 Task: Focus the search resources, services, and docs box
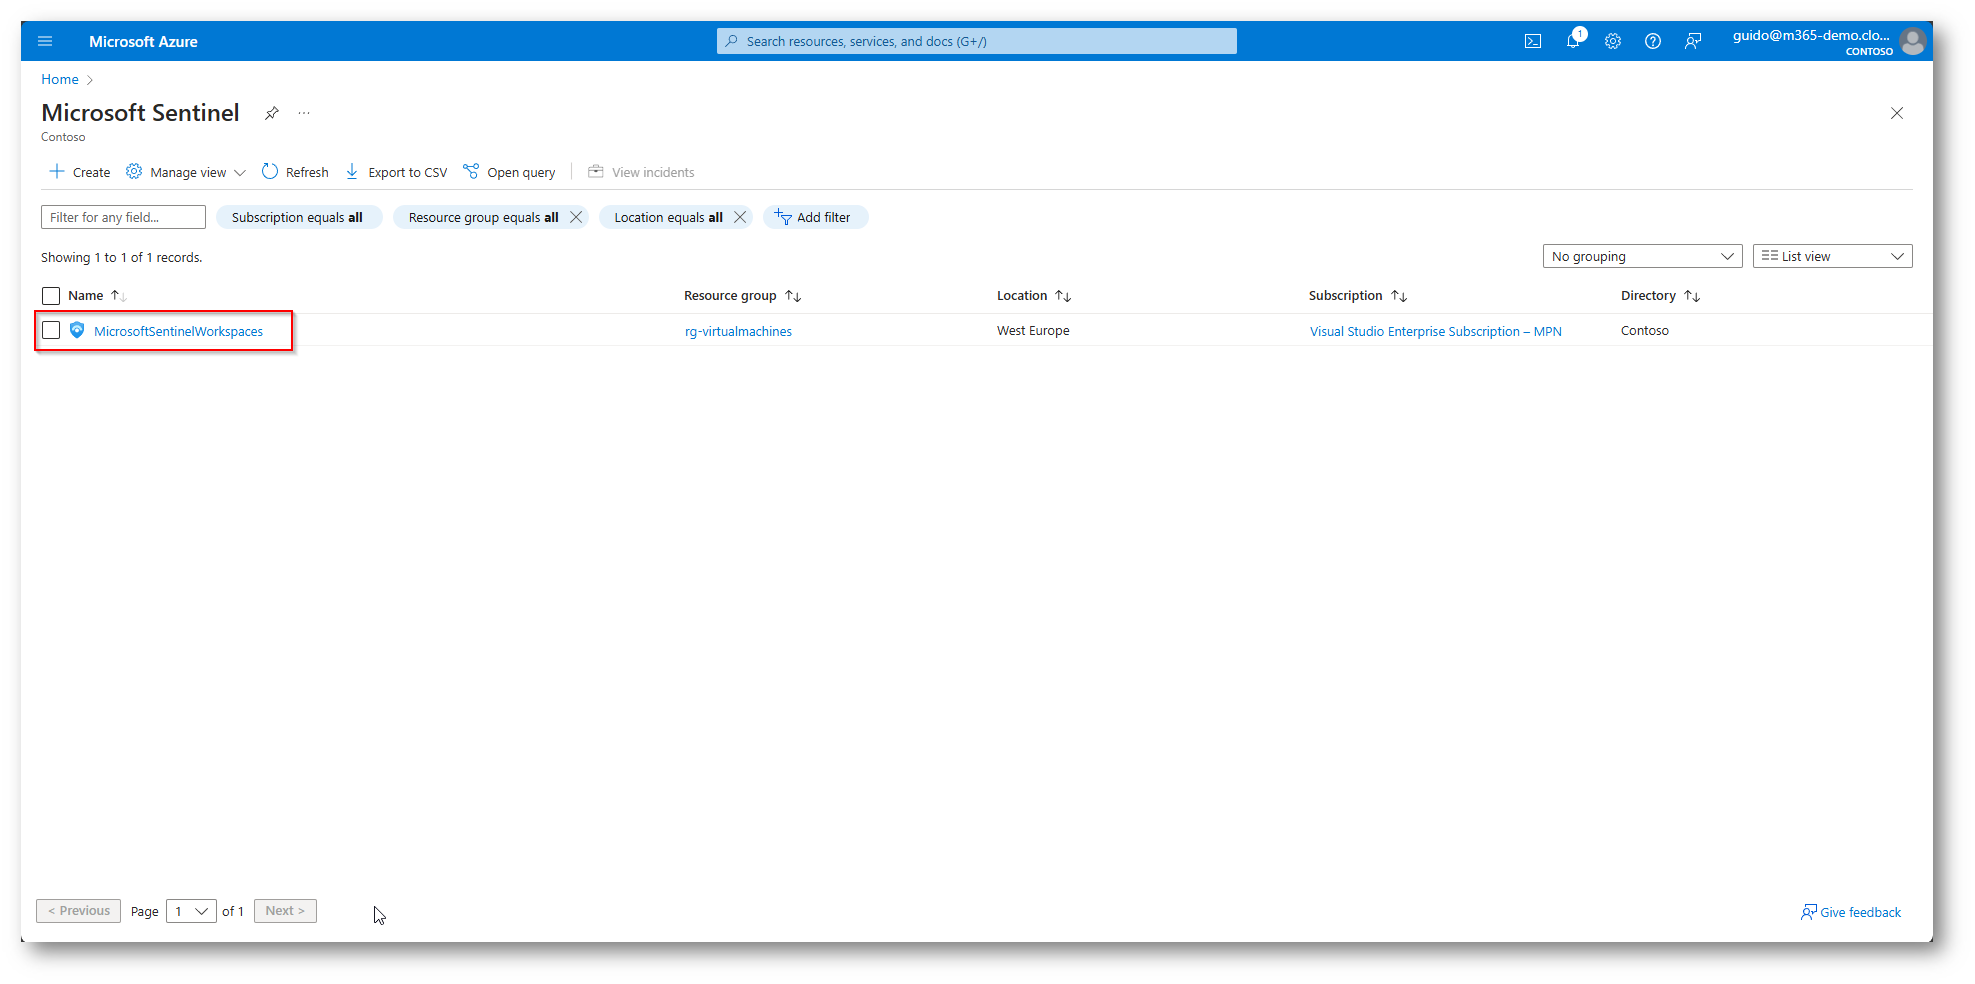point(976,41)
